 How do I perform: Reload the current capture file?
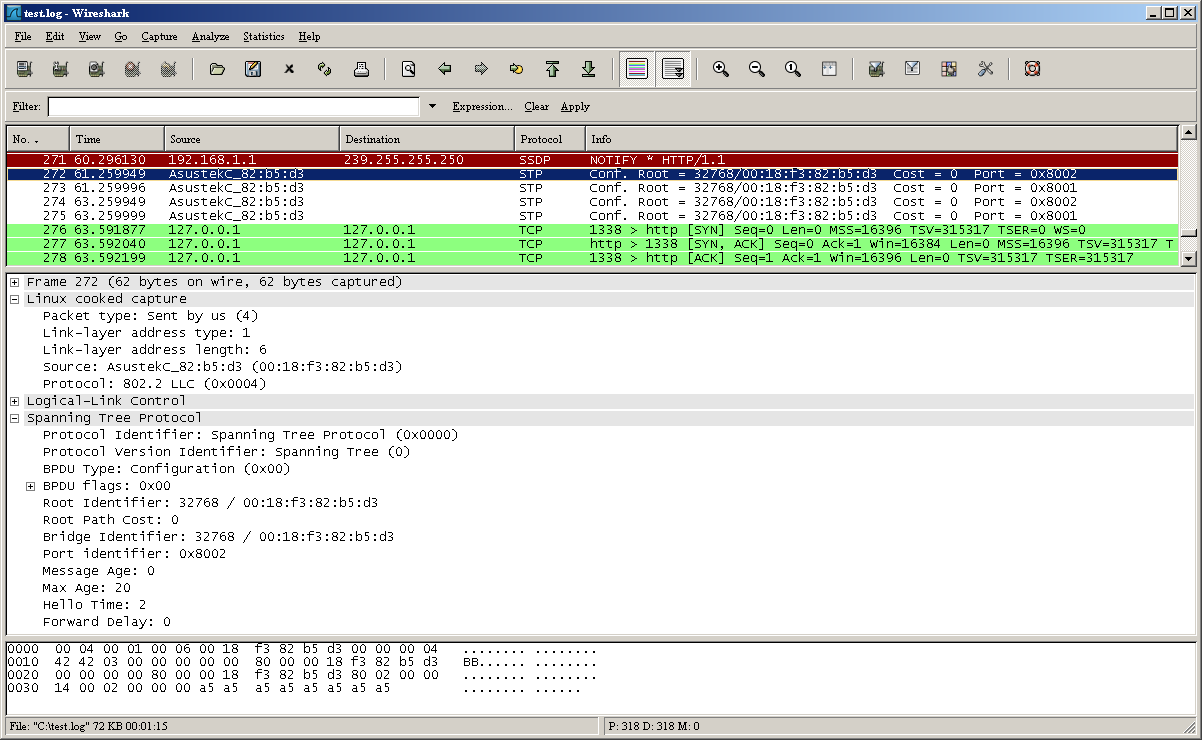pyautogui.click(x=325, y=69)
